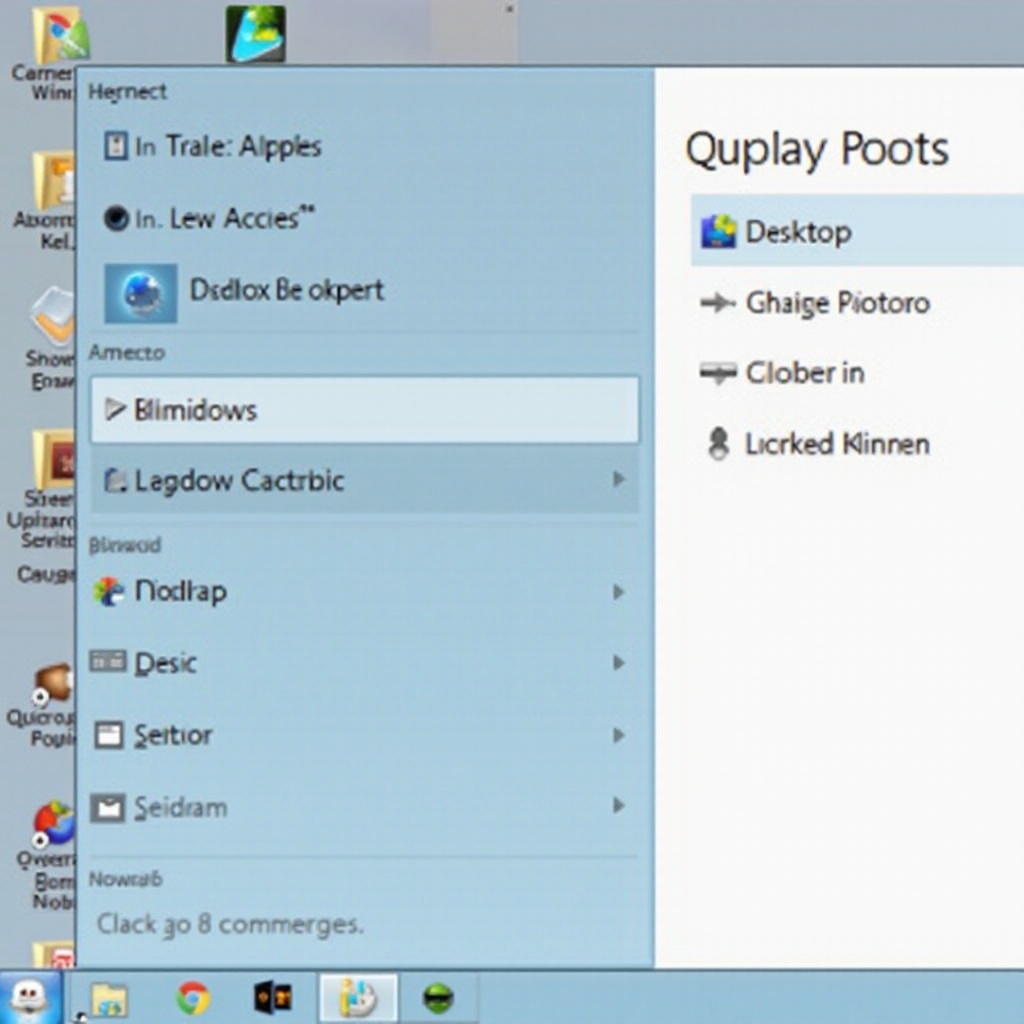Select the Blimidows menu entry

(x=364, y=410)
